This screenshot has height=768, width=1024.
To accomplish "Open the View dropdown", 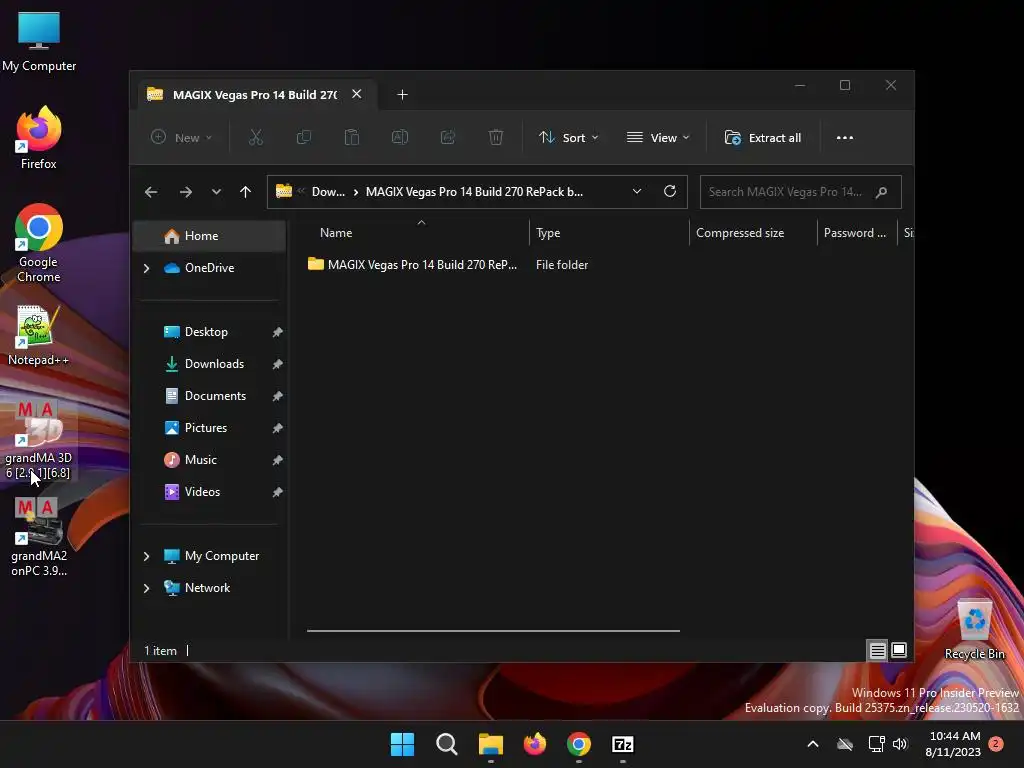I will point(658,138).
